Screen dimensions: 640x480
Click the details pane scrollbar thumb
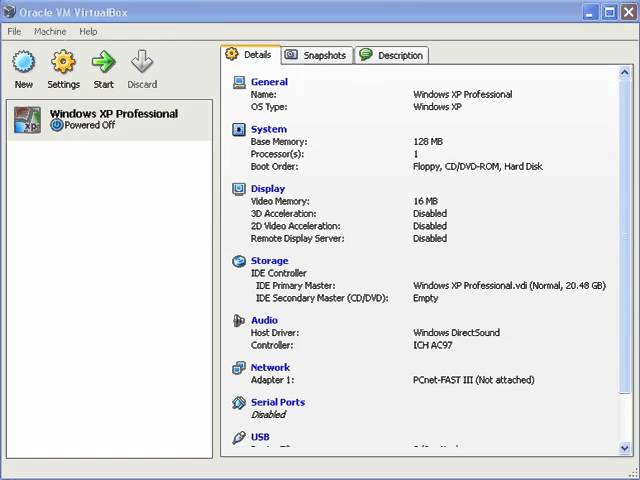click(624, 237)
